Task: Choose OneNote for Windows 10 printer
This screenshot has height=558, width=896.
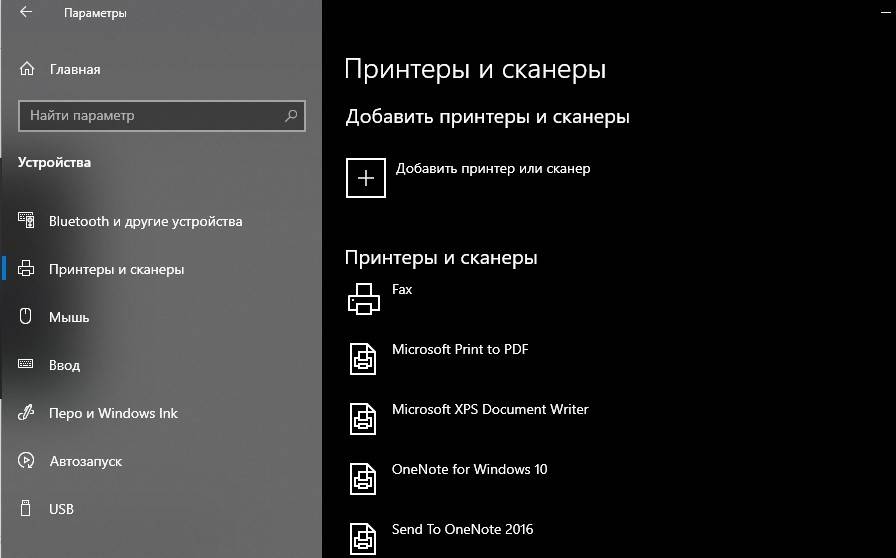Action: pyautogui.click(x=469, y=470)
